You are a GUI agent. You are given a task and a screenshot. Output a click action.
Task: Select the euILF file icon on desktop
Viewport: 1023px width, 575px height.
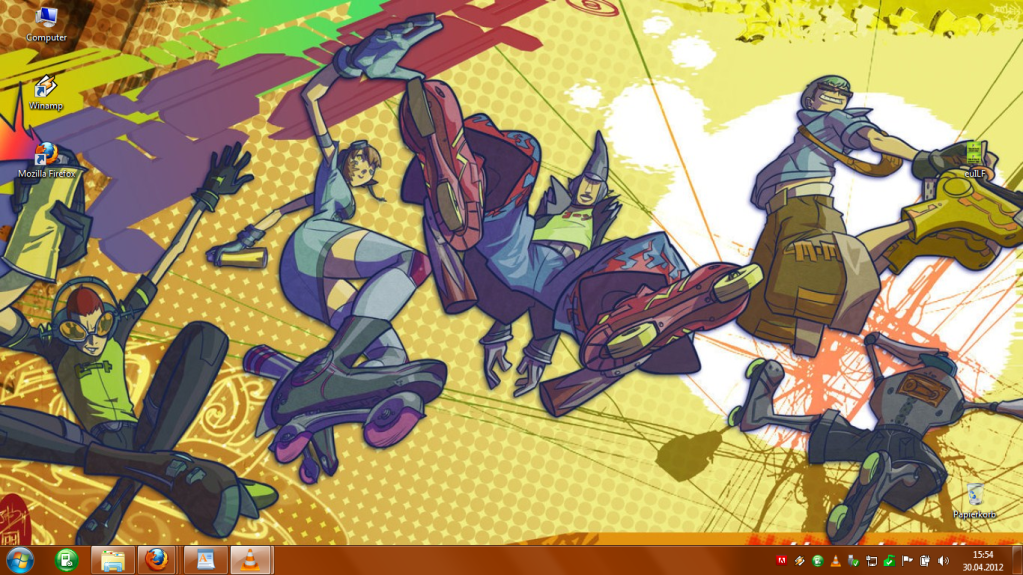(975, 160)
